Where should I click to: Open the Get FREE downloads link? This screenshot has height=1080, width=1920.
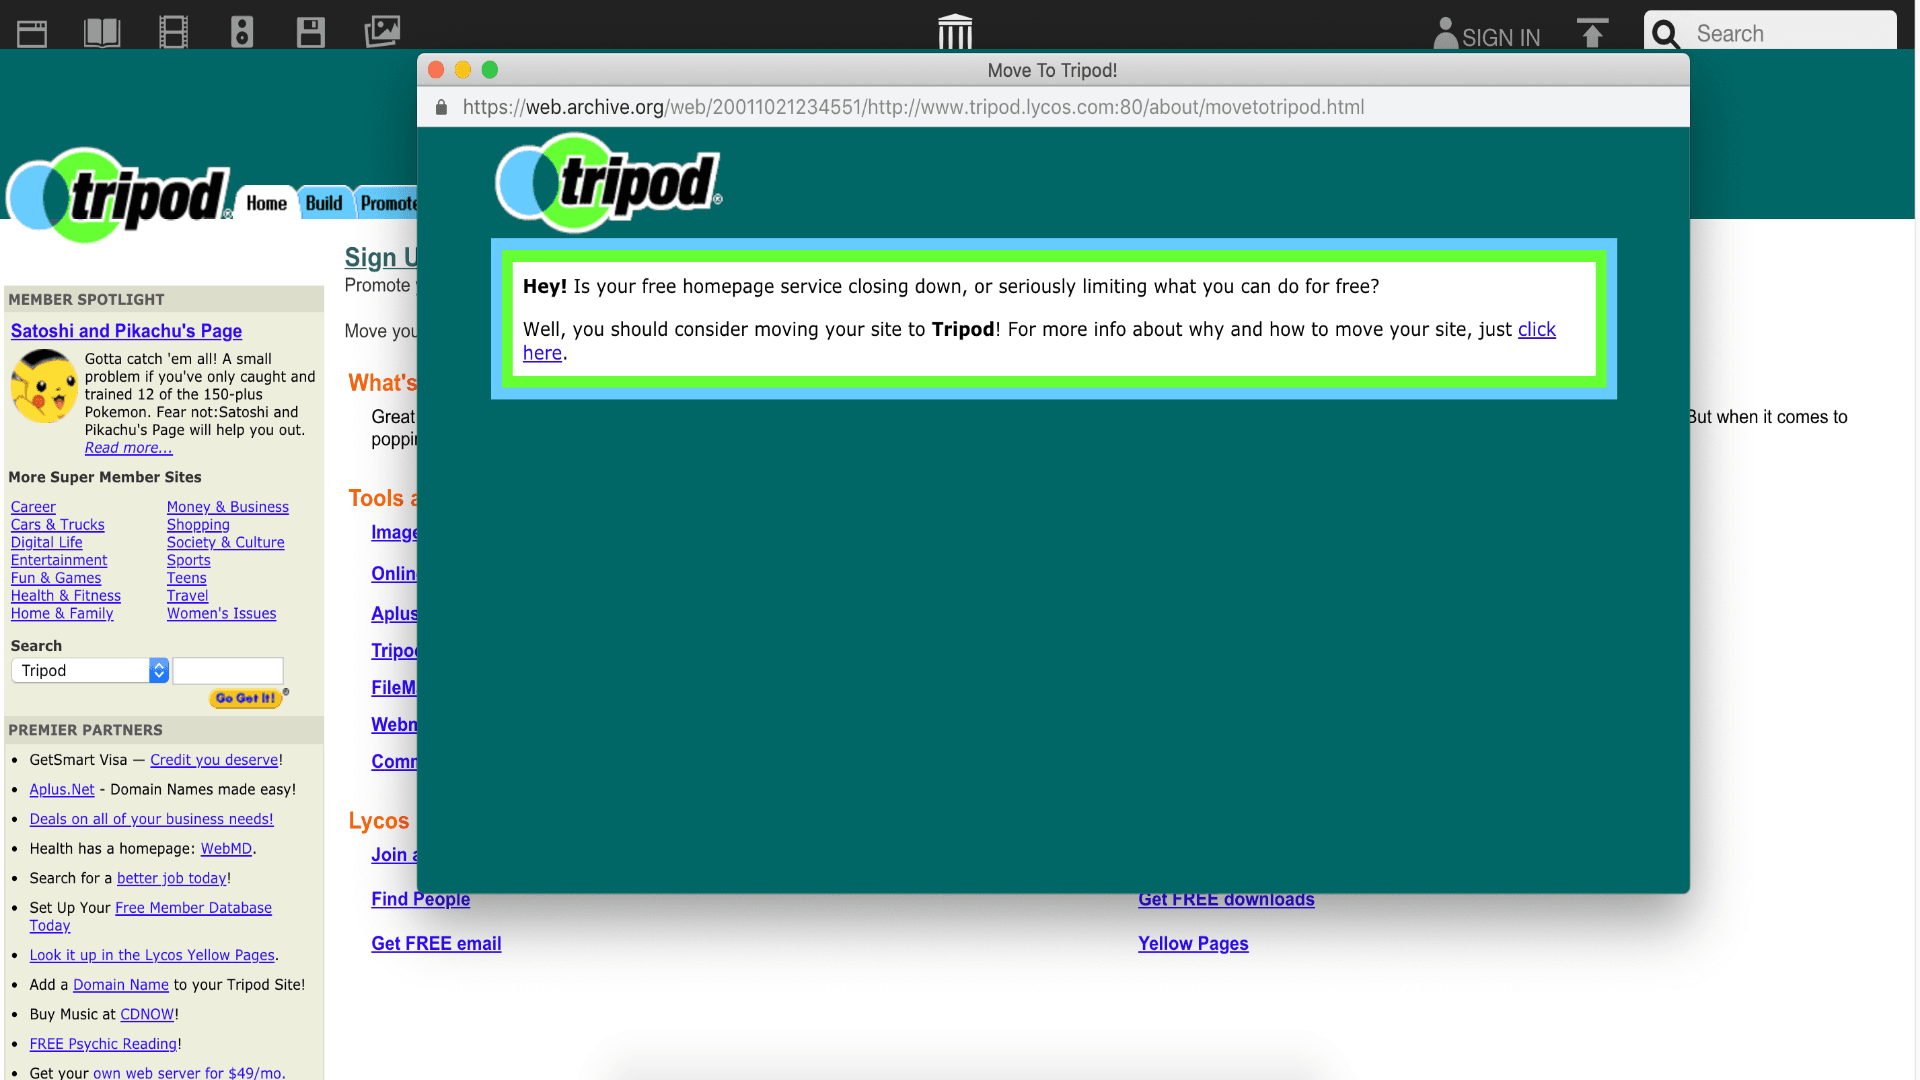click(x=1226, y=900)
